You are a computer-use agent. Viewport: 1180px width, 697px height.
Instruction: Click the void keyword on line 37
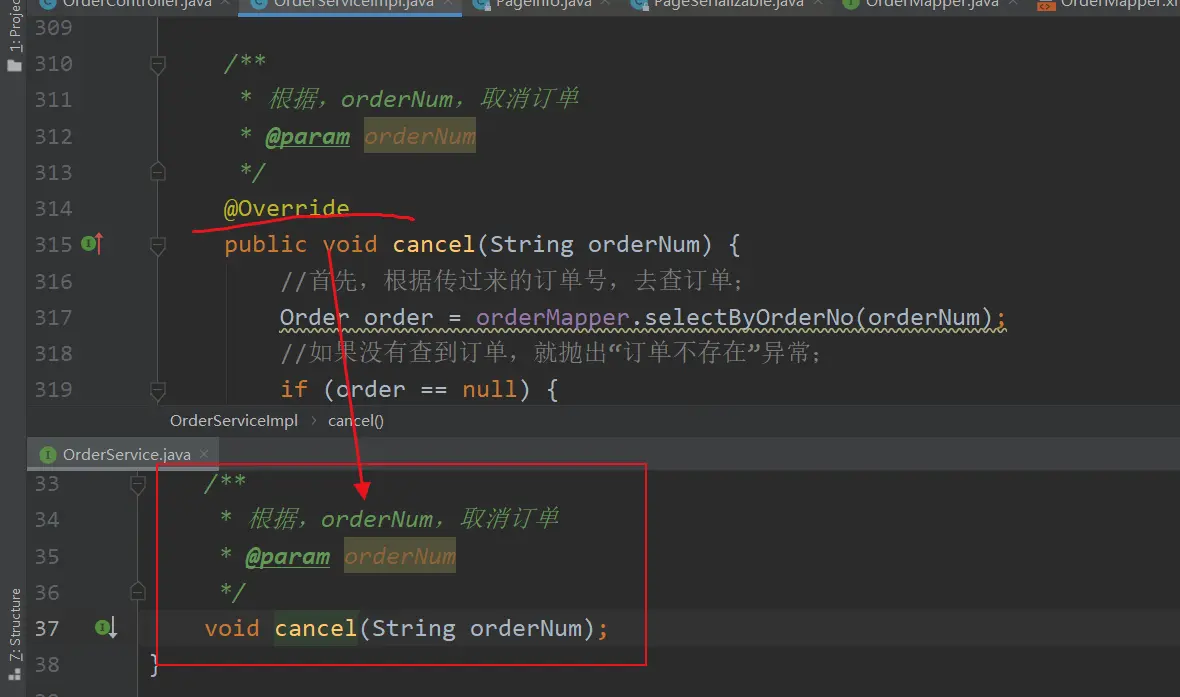pos(232,629)
